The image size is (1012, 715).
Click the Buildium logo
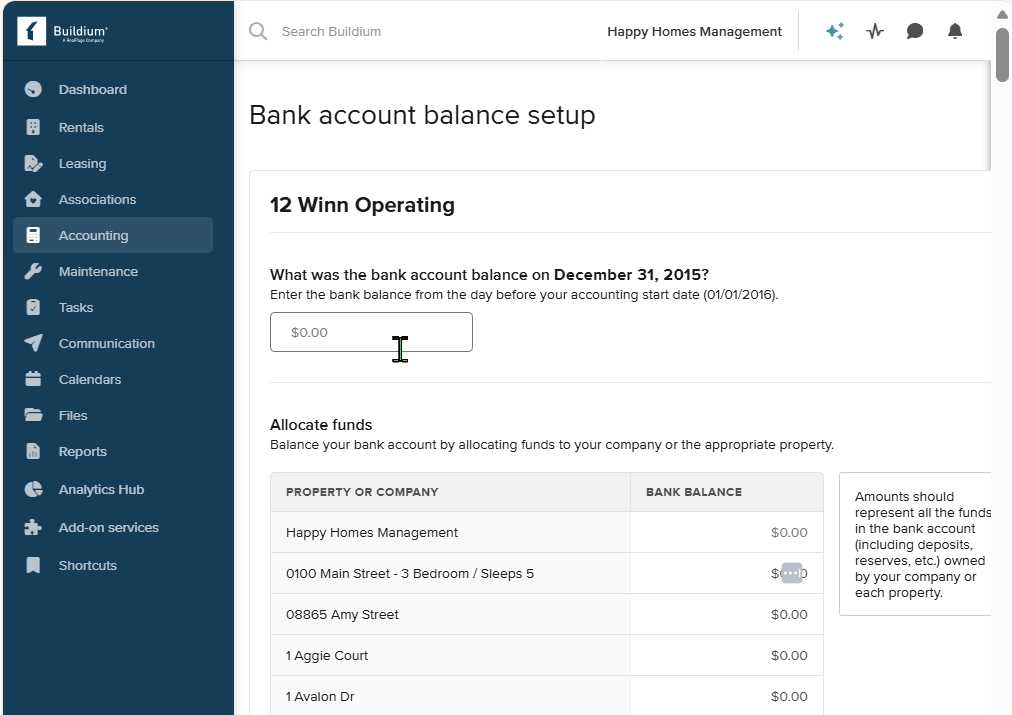click(63, 31)
